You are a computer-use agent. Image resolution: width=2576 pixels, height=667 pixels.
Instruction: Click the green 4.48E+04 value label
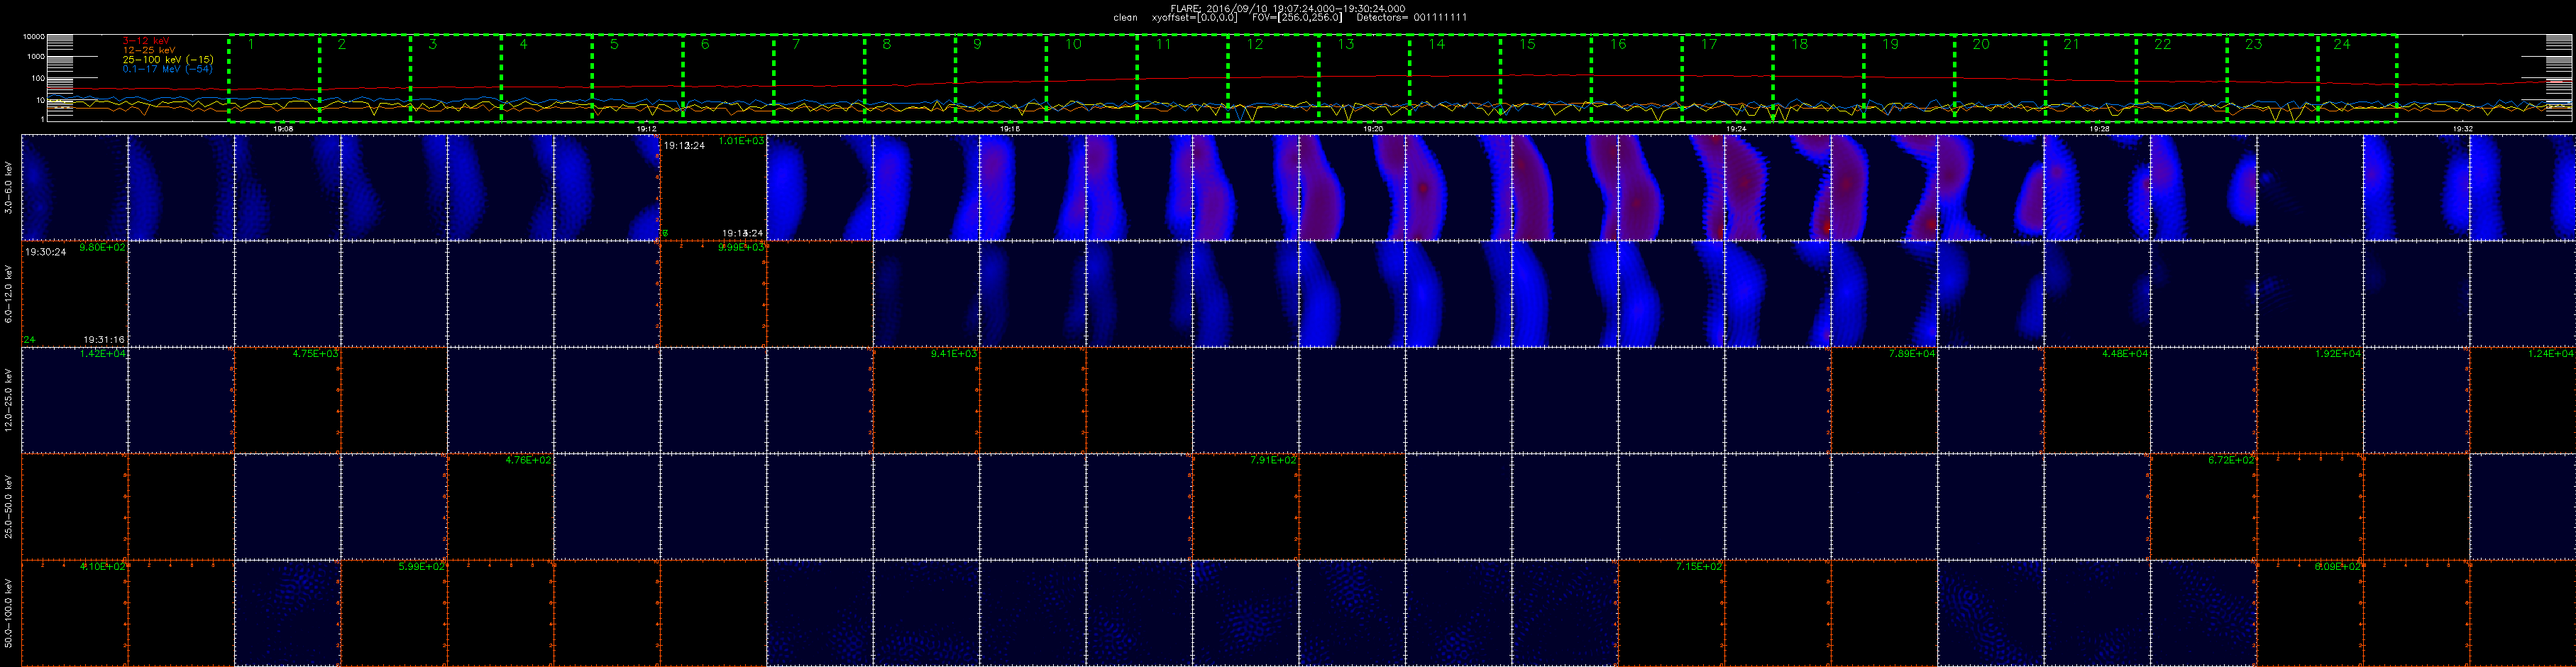tap(2125, 354)
